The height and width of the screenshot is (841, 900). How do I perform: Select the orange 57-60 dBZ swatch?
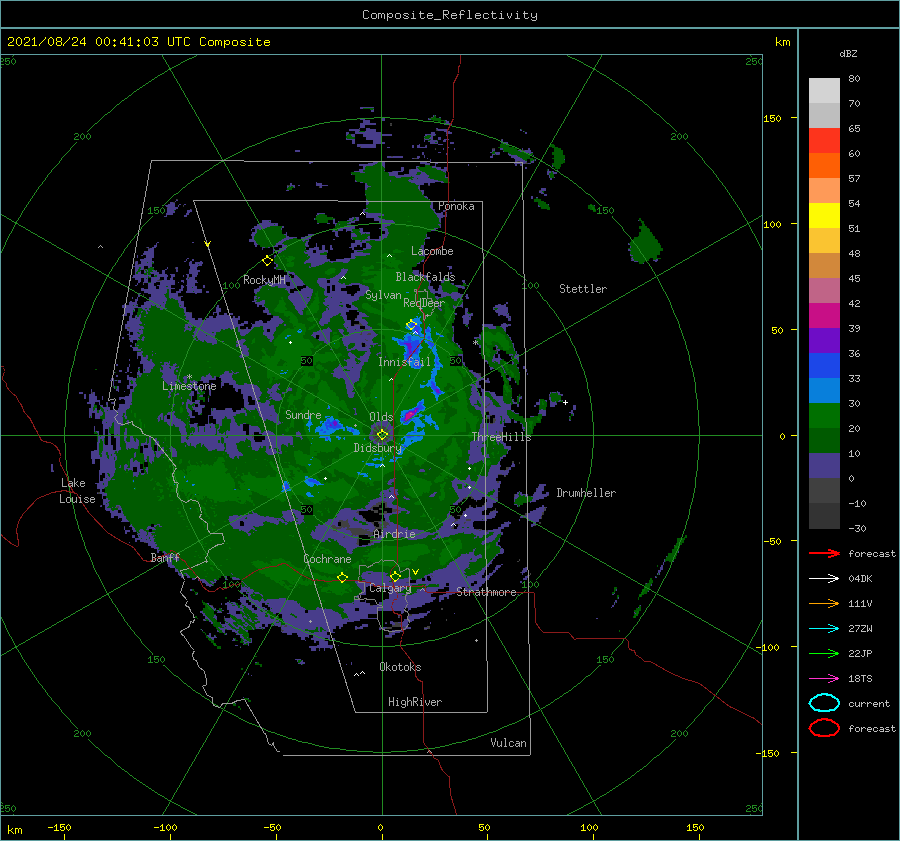[x=824, y=166]
